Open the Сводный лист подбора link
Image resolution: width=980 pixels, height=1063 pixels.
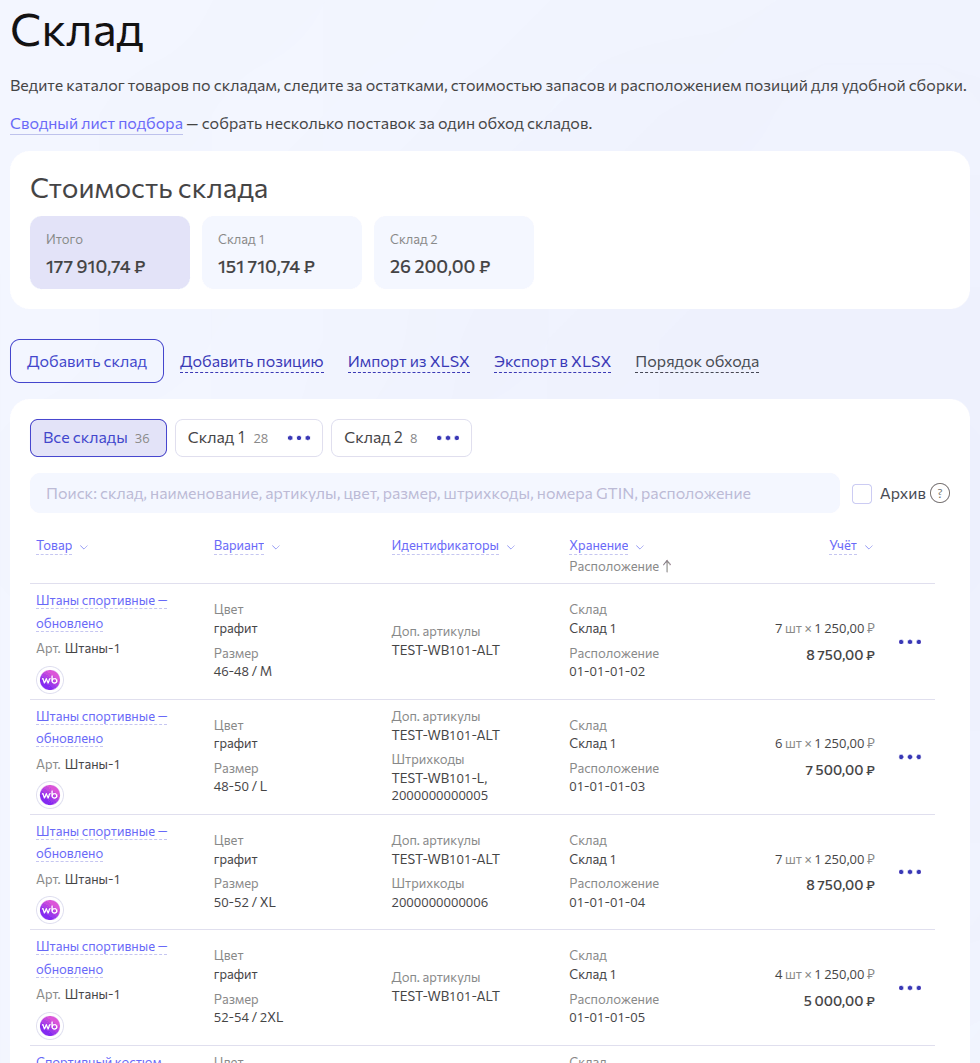pyautogui.click(x=96, y=124)
